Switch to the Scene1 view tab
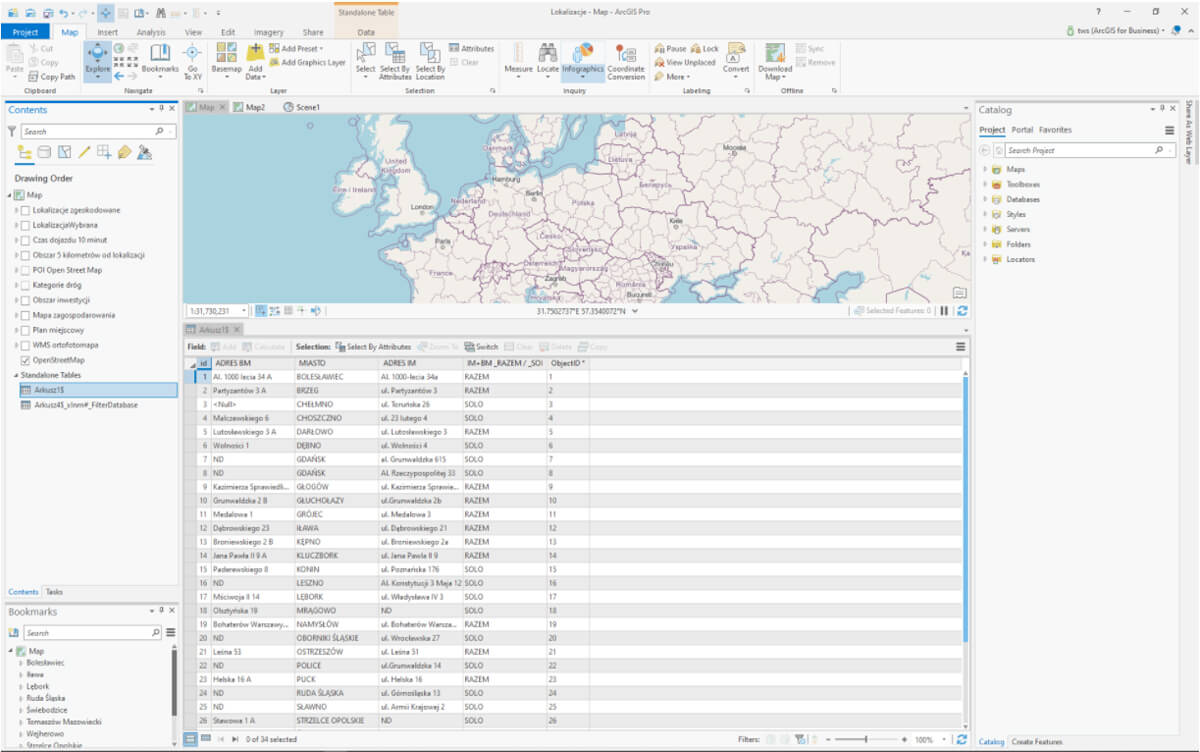The height and width of the screenshot is (752, 1200). click(302, 106)
